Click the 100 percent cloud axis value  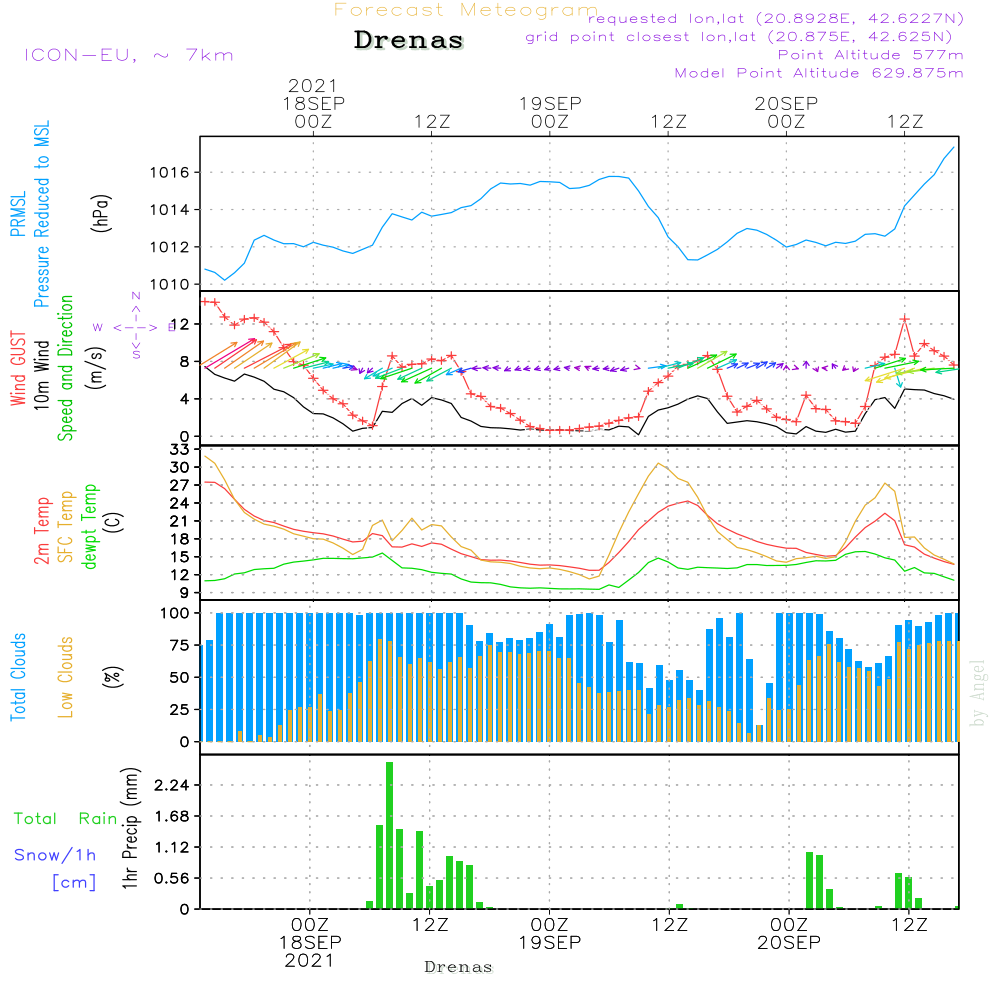175,613
